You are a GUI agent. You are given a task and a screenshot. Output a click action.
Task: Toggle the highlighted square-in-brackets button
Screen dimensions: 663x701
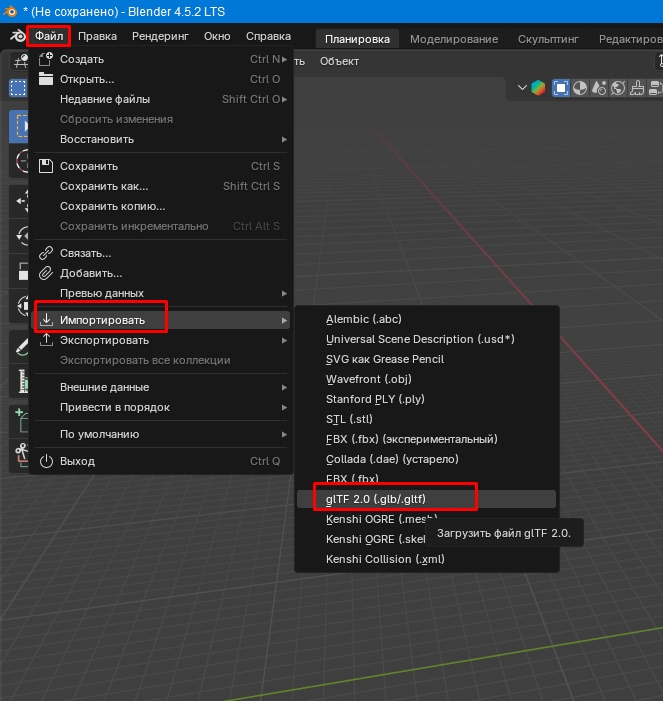[x=561, y=88]
